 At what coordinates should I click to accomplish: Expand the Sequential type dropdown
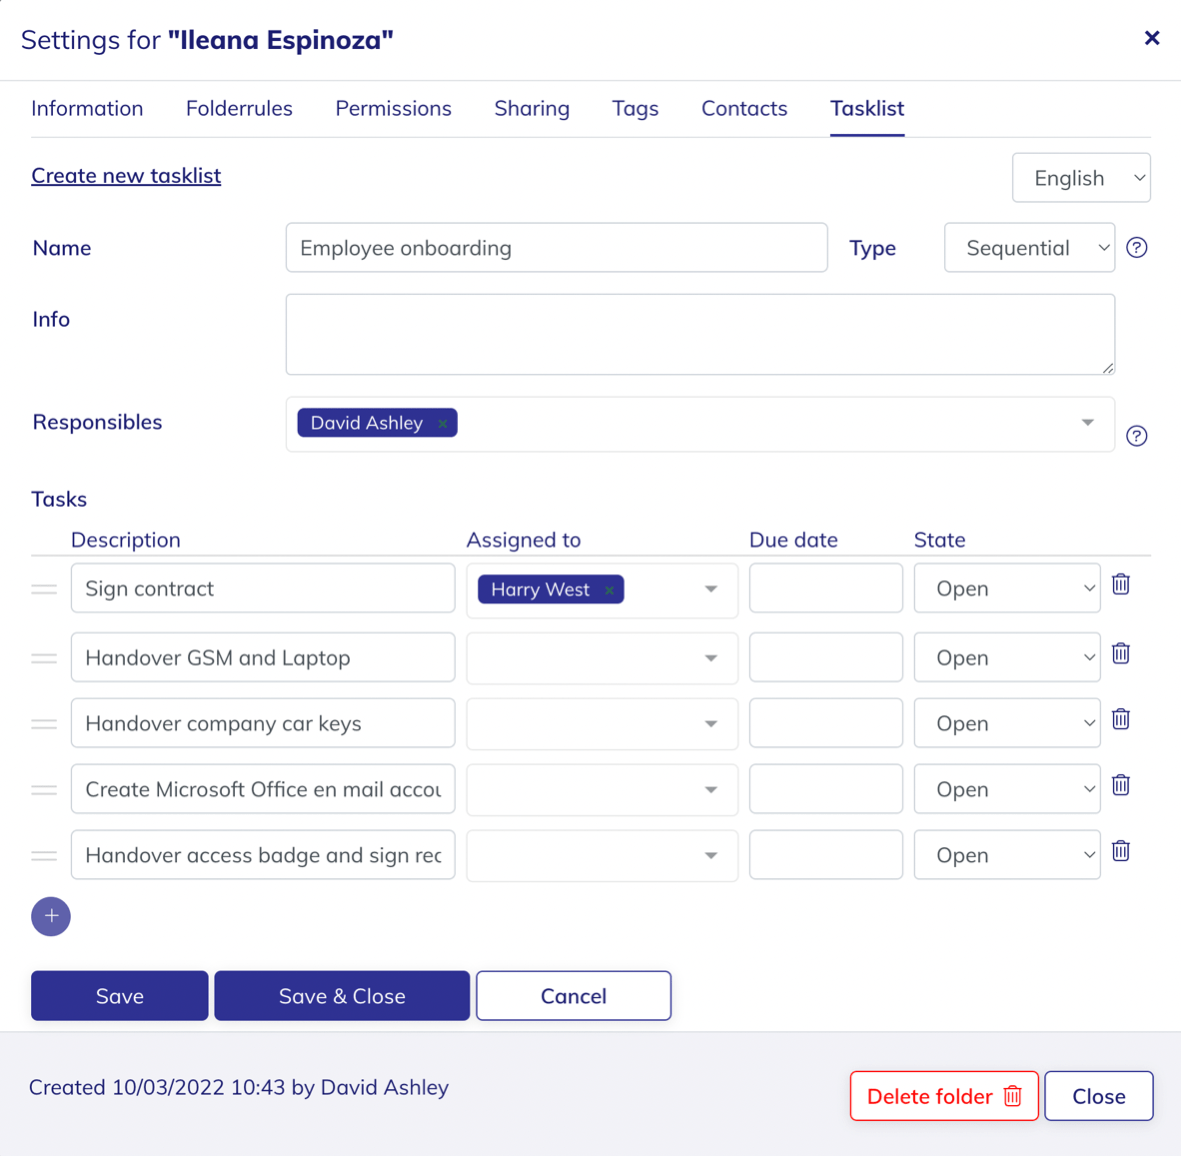point(1029,248)
